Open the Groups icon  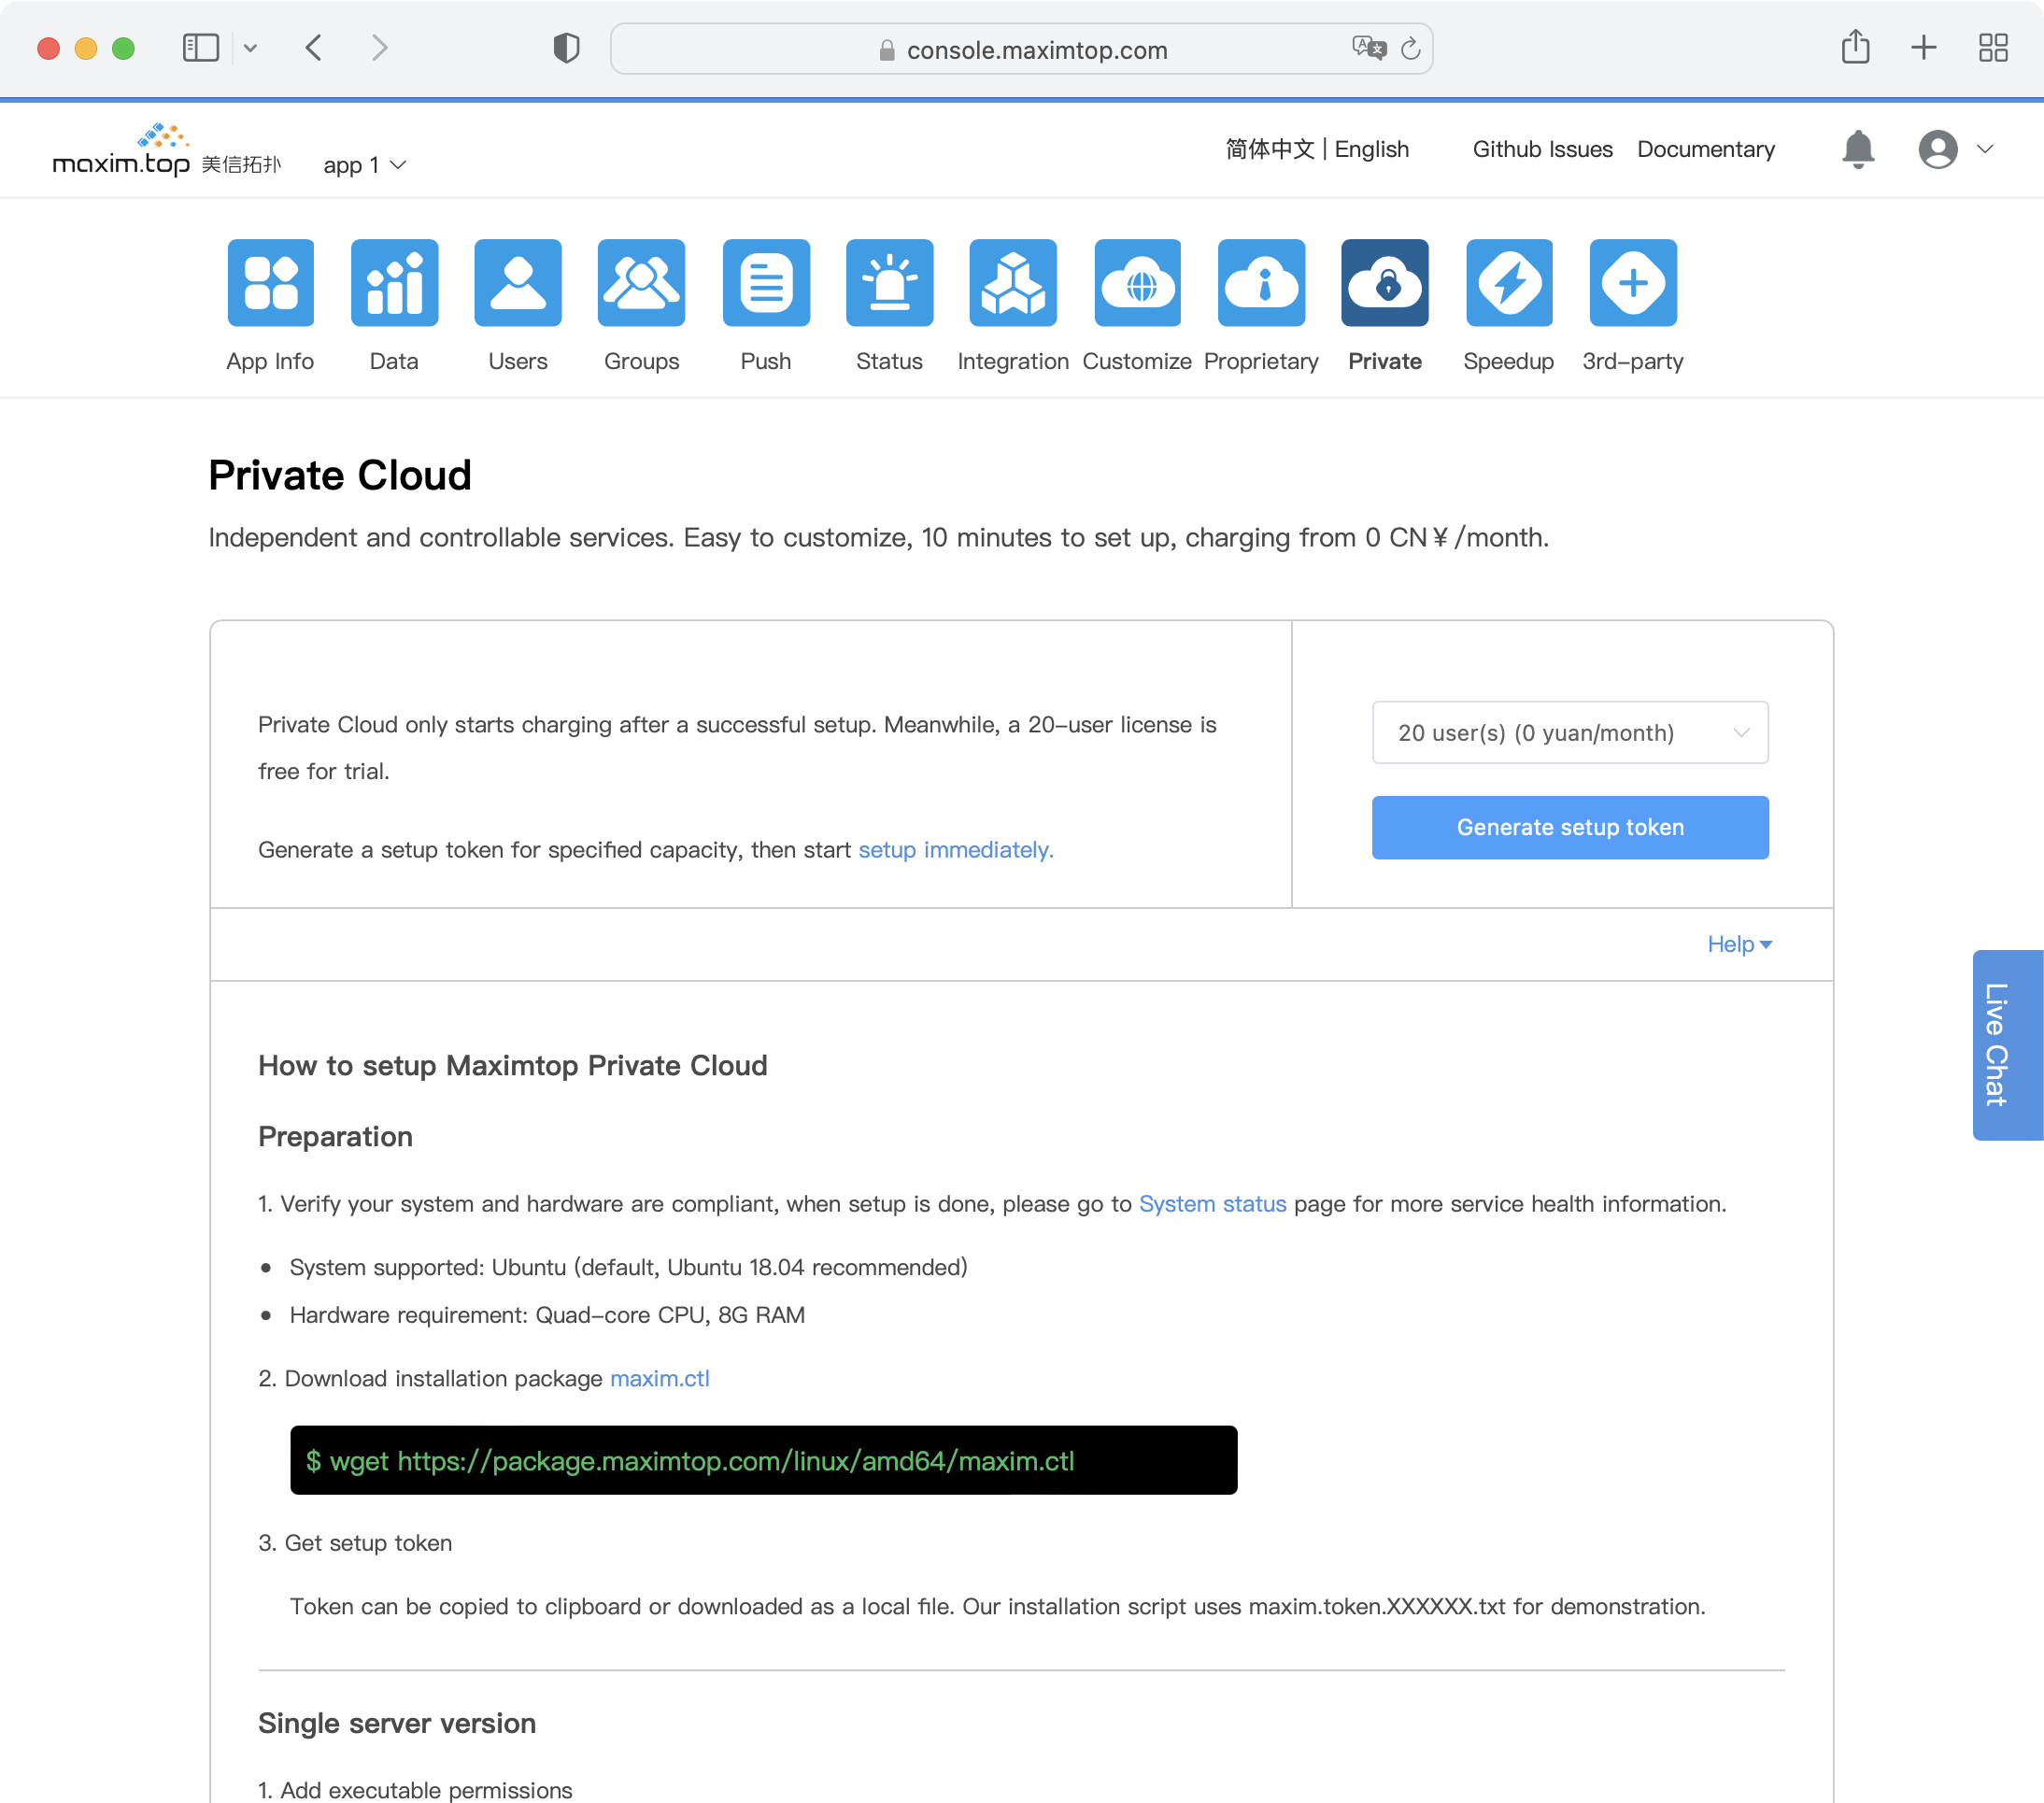click(641, 282)
